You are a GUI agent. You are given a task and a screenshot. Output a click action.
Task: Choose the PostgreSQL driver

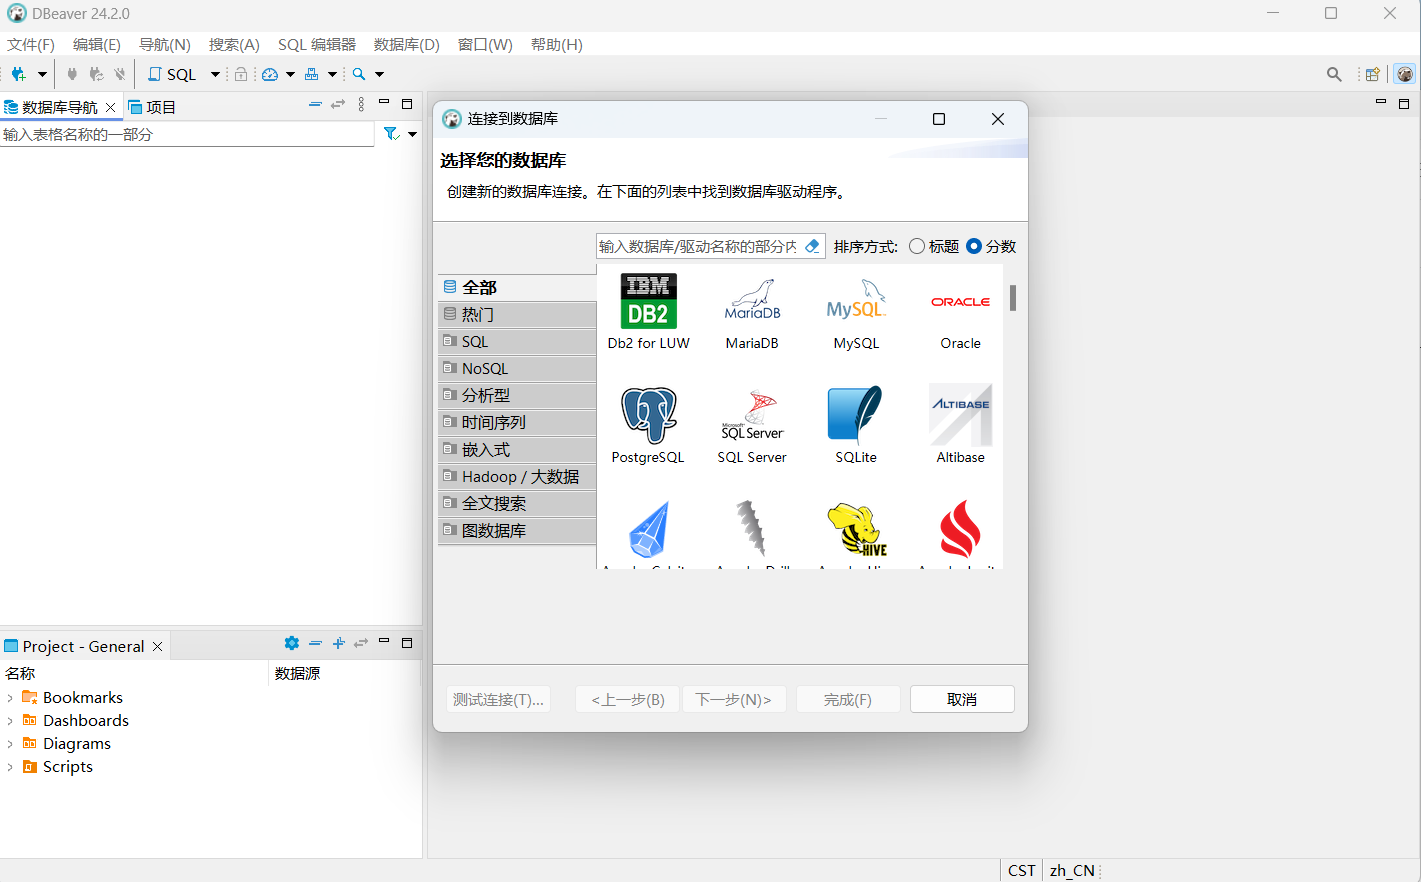coord(648,425)
